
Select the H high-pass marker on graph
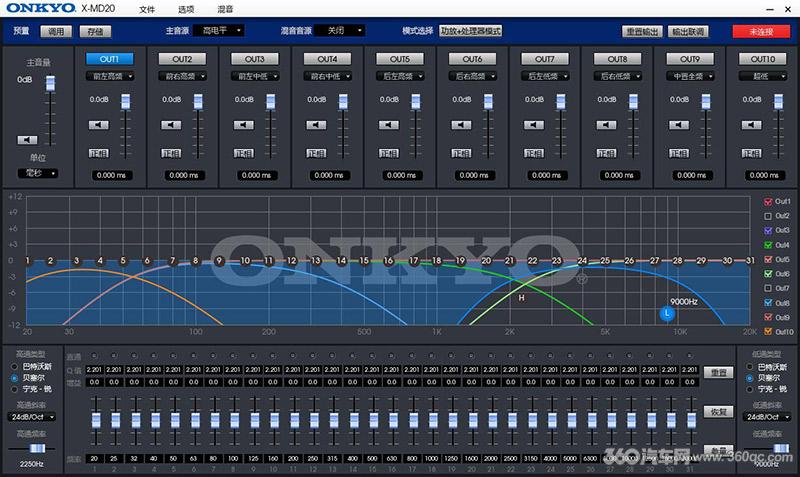[521, 297]
